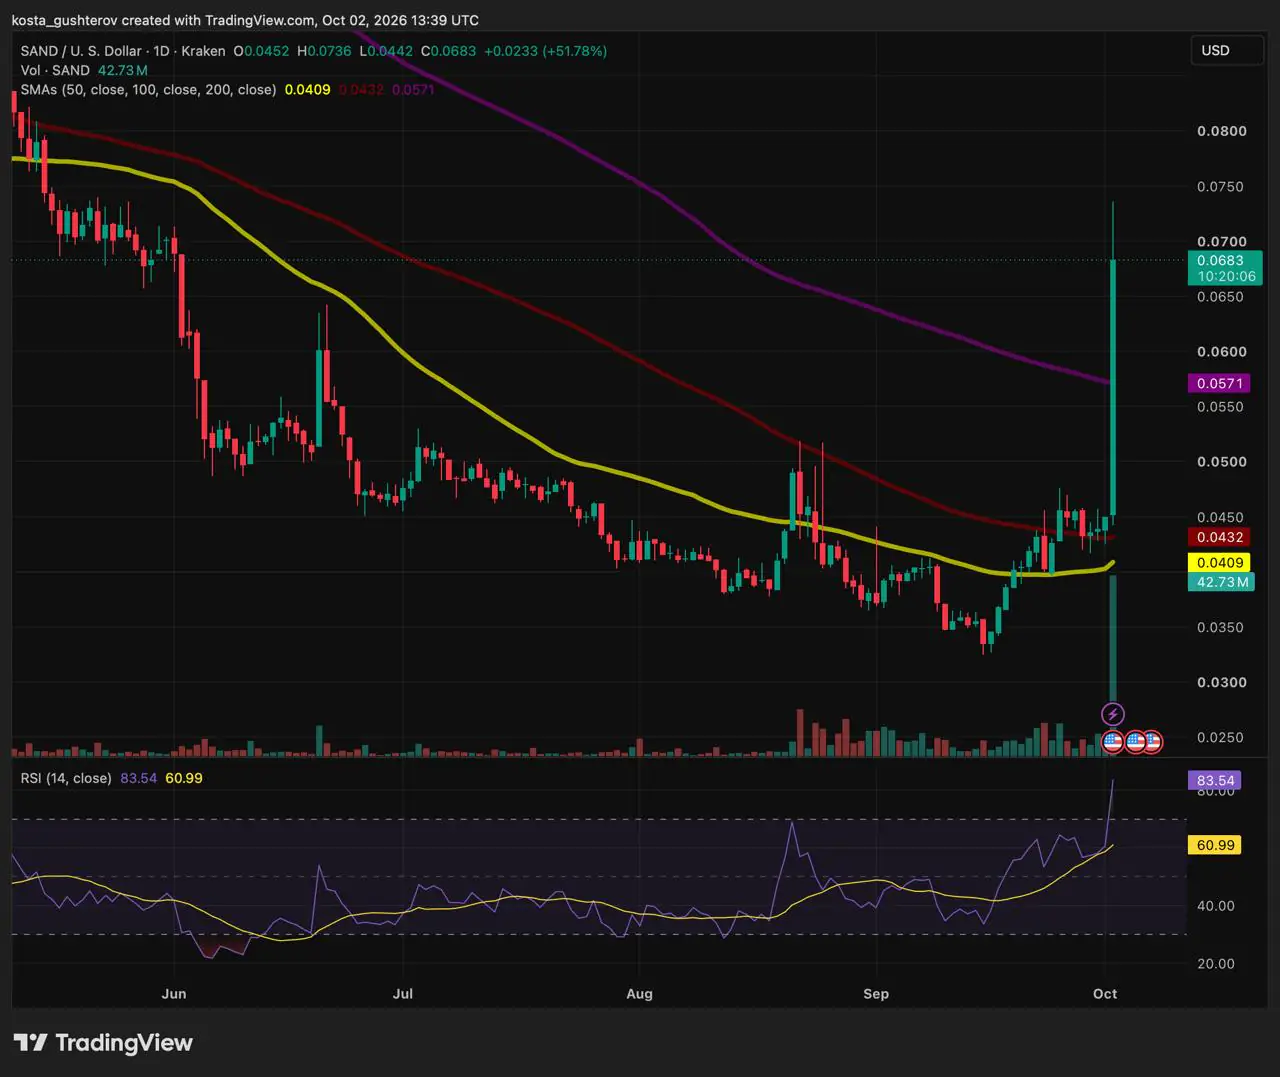Click the 0.0800 price axis label
This screenshot has height=1077, width=1280.
(x=1222, y=131)
